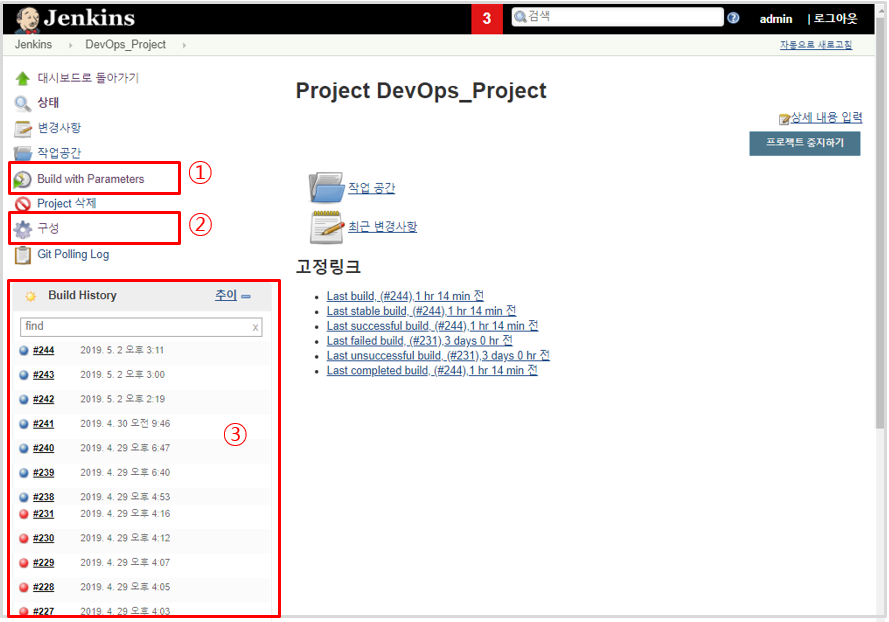This screenshot has width=889, height=622.
Task: Click the search help question mark icon
Action: (733, 18)
